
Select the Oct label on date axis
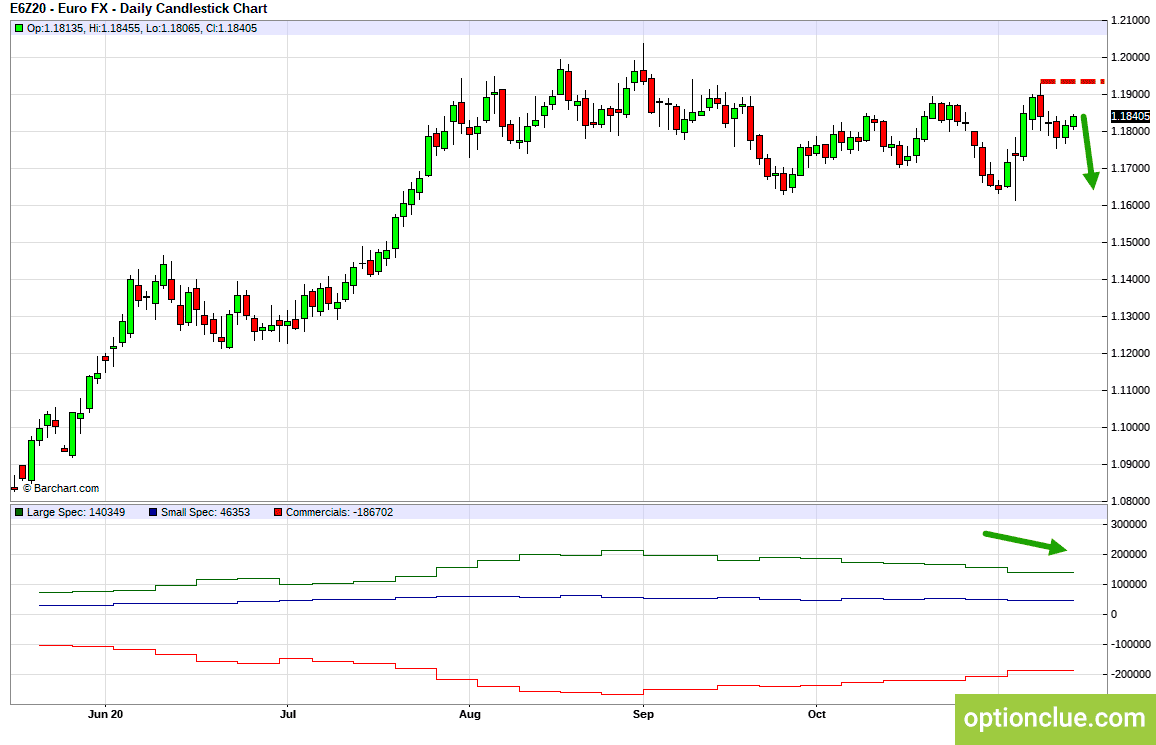pos(816,714)
